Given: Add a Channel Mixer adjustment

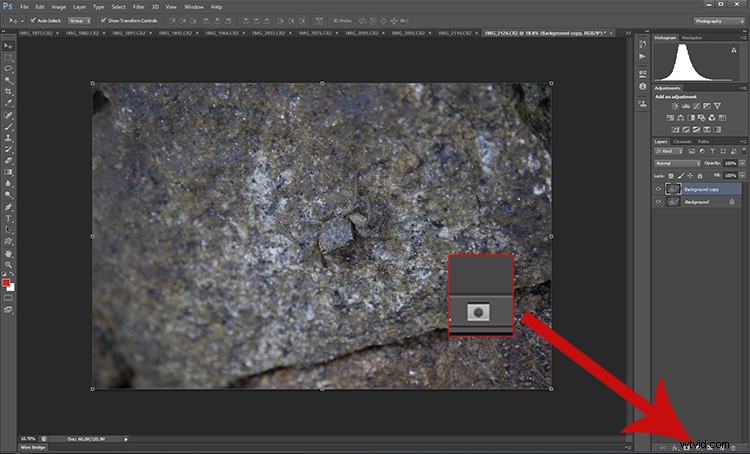Looking at the screenshot, I should click(x=712, y=118).
